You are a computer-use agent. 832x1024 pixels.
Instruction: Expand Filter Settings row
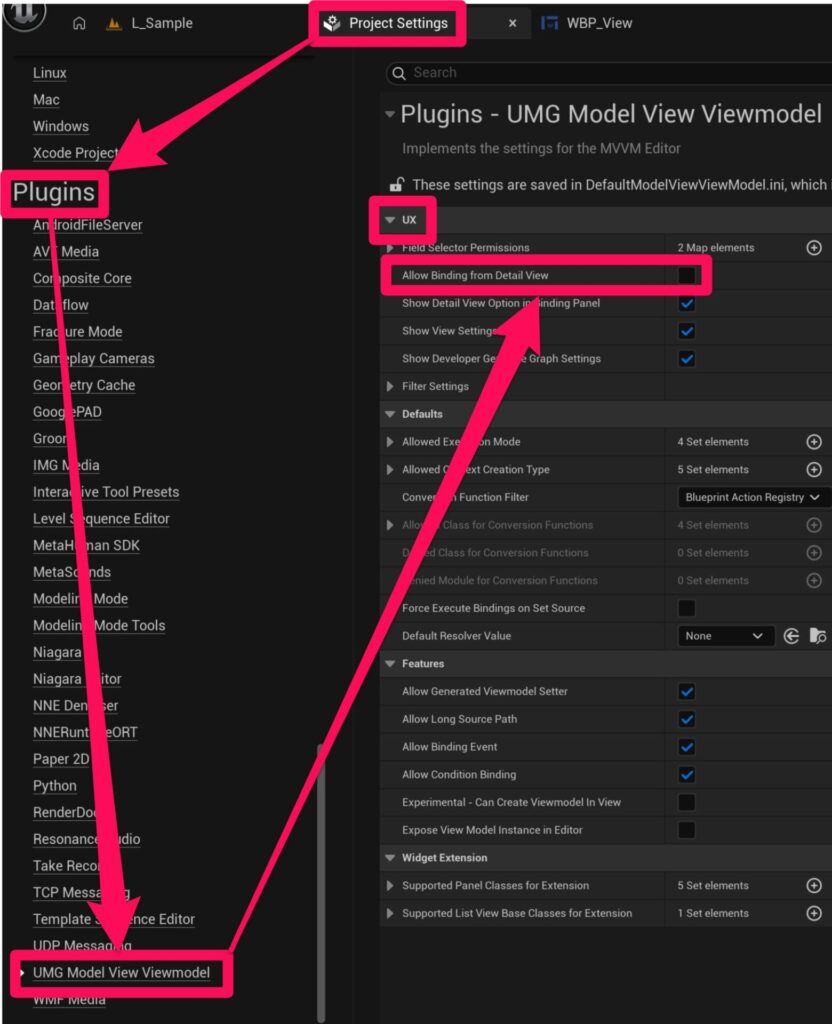click(390, 386)
